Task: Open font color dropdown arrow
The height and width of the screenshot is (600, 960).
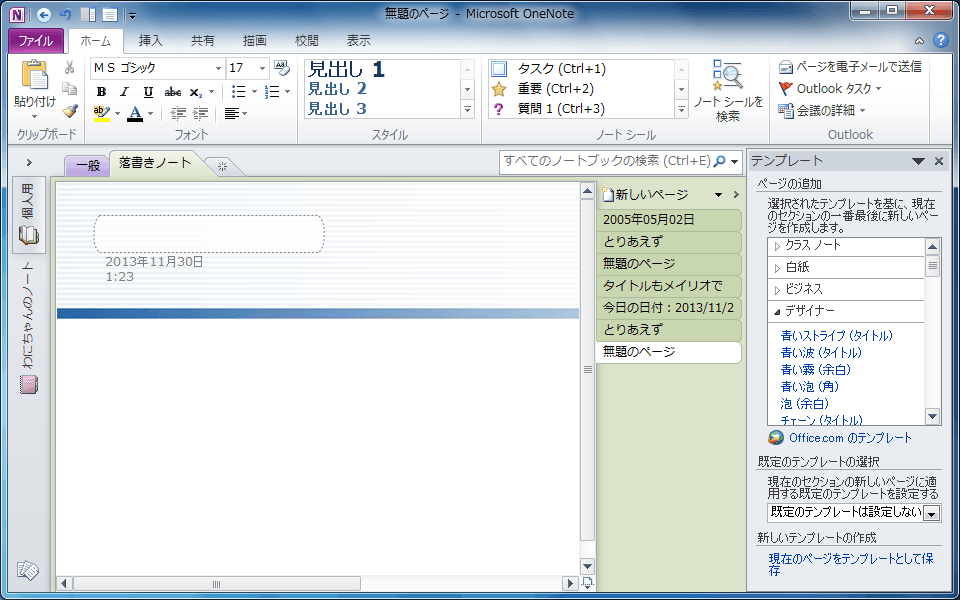Action: pyautogui.click(x=150, y=113)
